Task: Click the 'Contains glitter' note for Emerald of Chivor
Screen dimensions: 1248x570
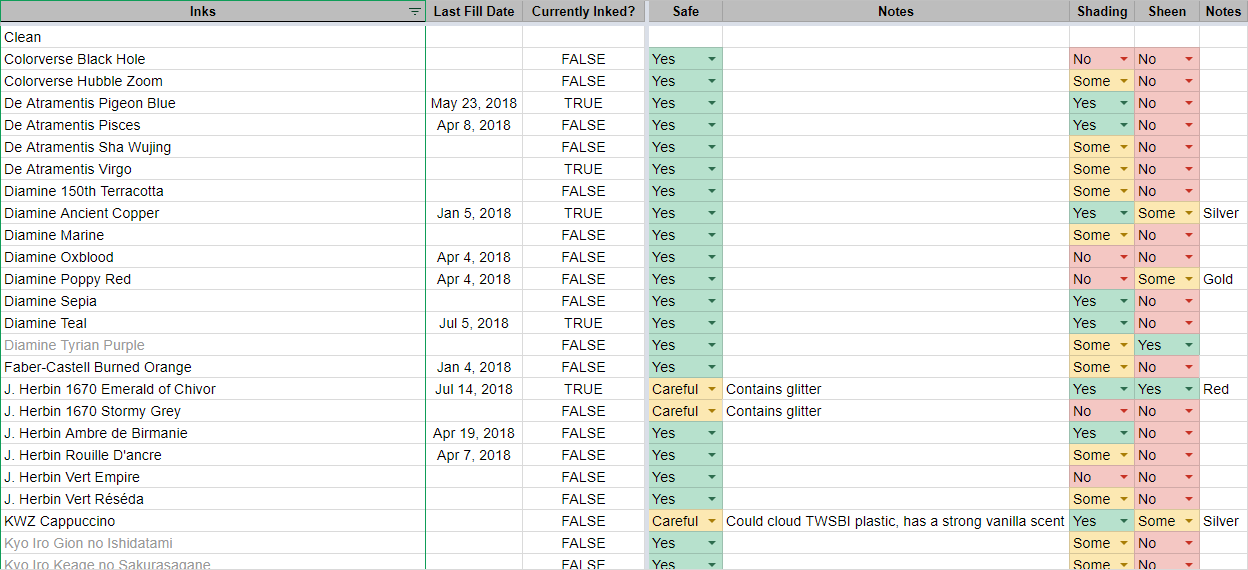Action: (x=774, y=389)
